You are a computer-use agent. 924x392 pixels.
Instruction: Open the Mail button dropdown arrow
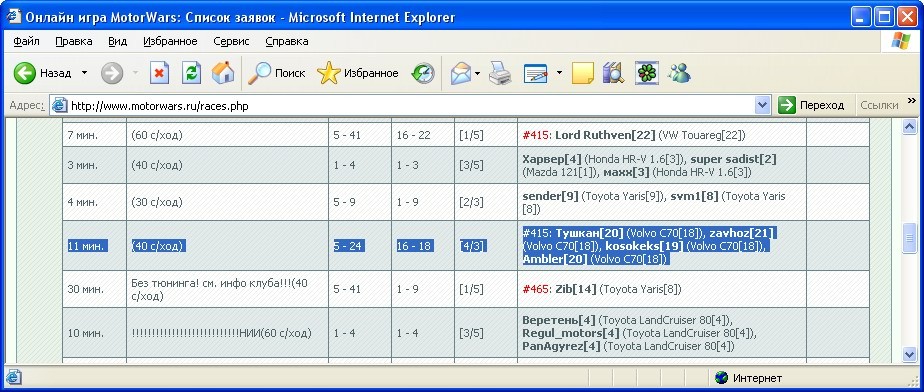(x=477, y=74)
